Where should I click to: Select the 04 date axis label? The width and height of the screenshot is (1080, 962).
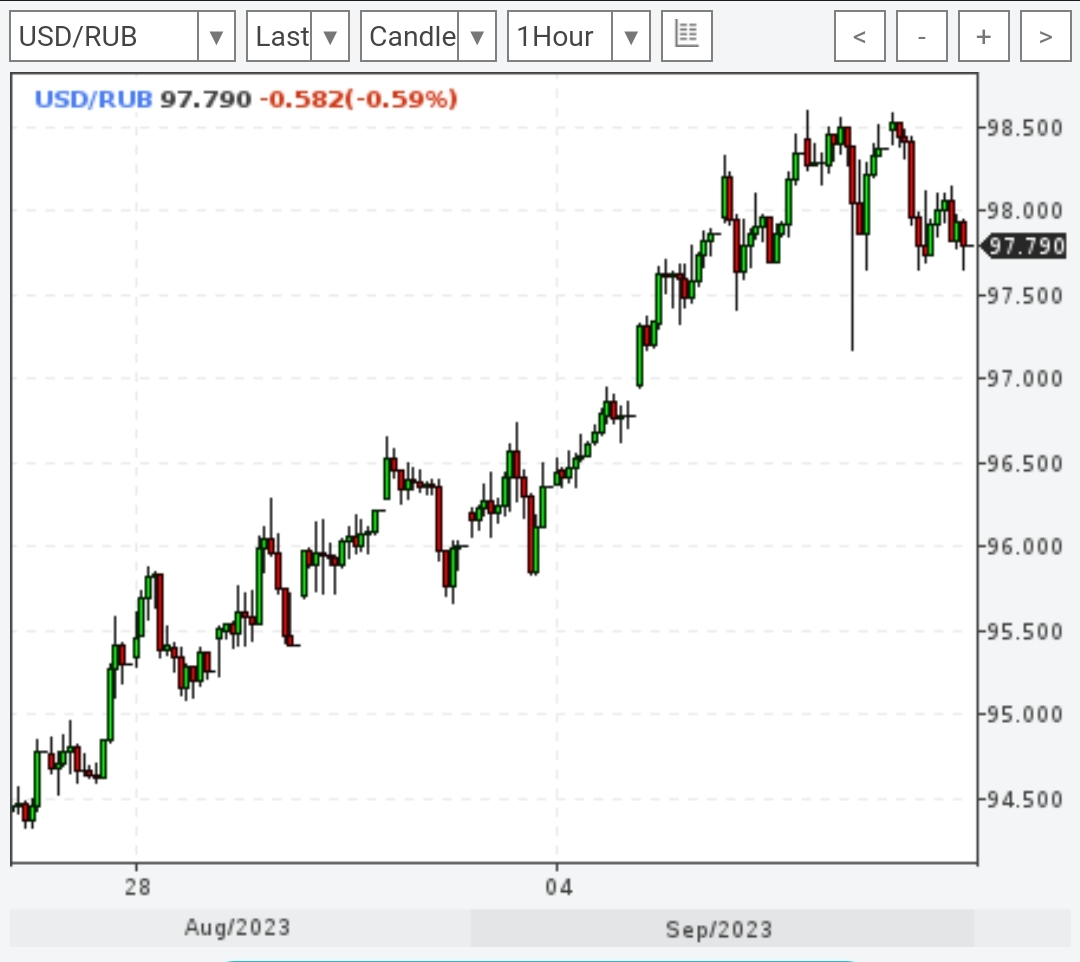tap(559, 887)
